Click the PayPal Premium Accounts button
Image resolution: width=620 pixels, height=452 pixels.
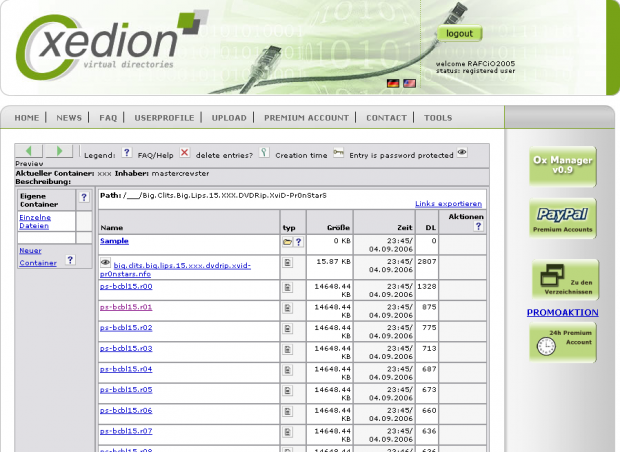pyautogui.click(x=563, y=218)
